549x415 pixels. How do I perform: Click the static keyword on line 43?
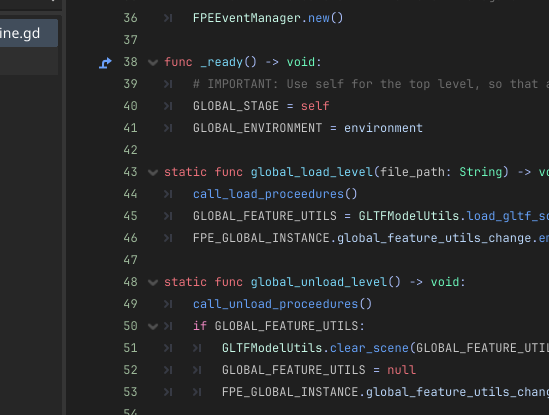click(186, 172)
